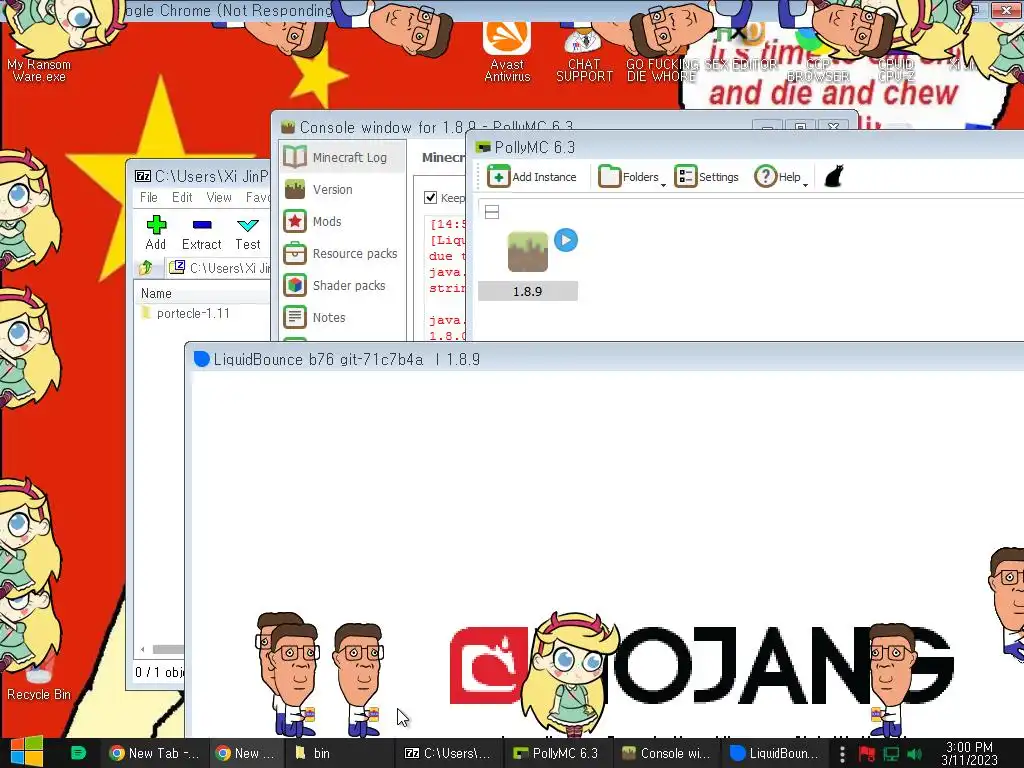The image size is (1024, 768).
Task: Click the up folder arrow in 7-Zip
Action: click(146, 268)
